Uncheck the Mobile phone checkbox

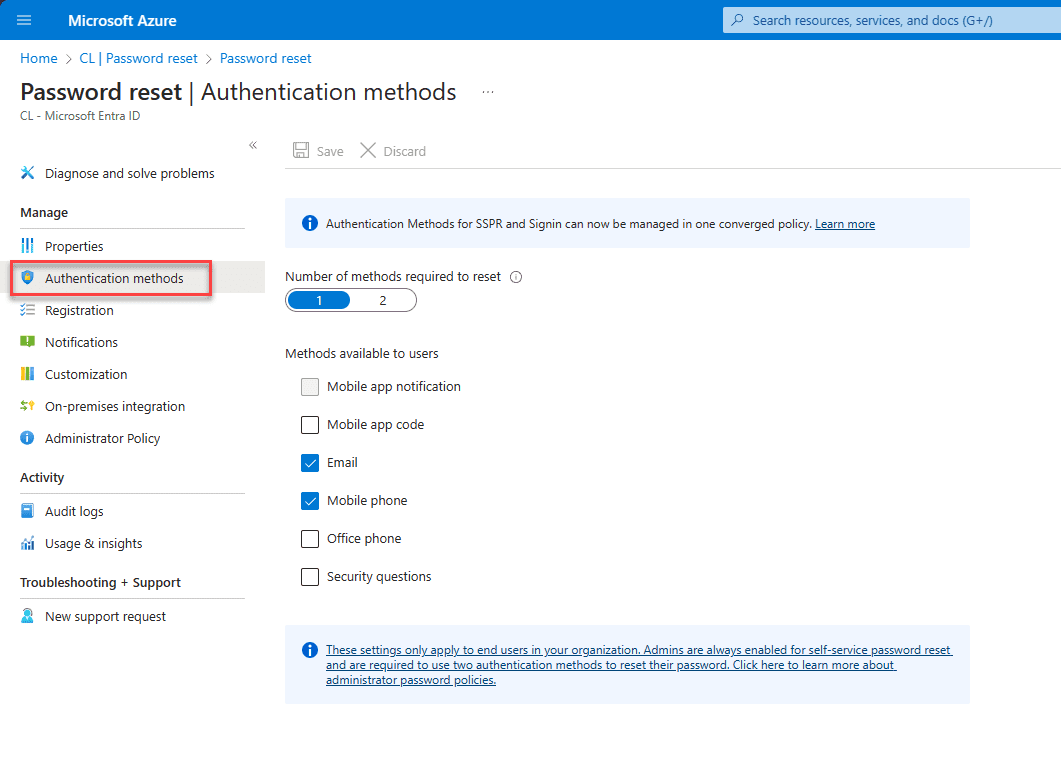tap(310, 500)
